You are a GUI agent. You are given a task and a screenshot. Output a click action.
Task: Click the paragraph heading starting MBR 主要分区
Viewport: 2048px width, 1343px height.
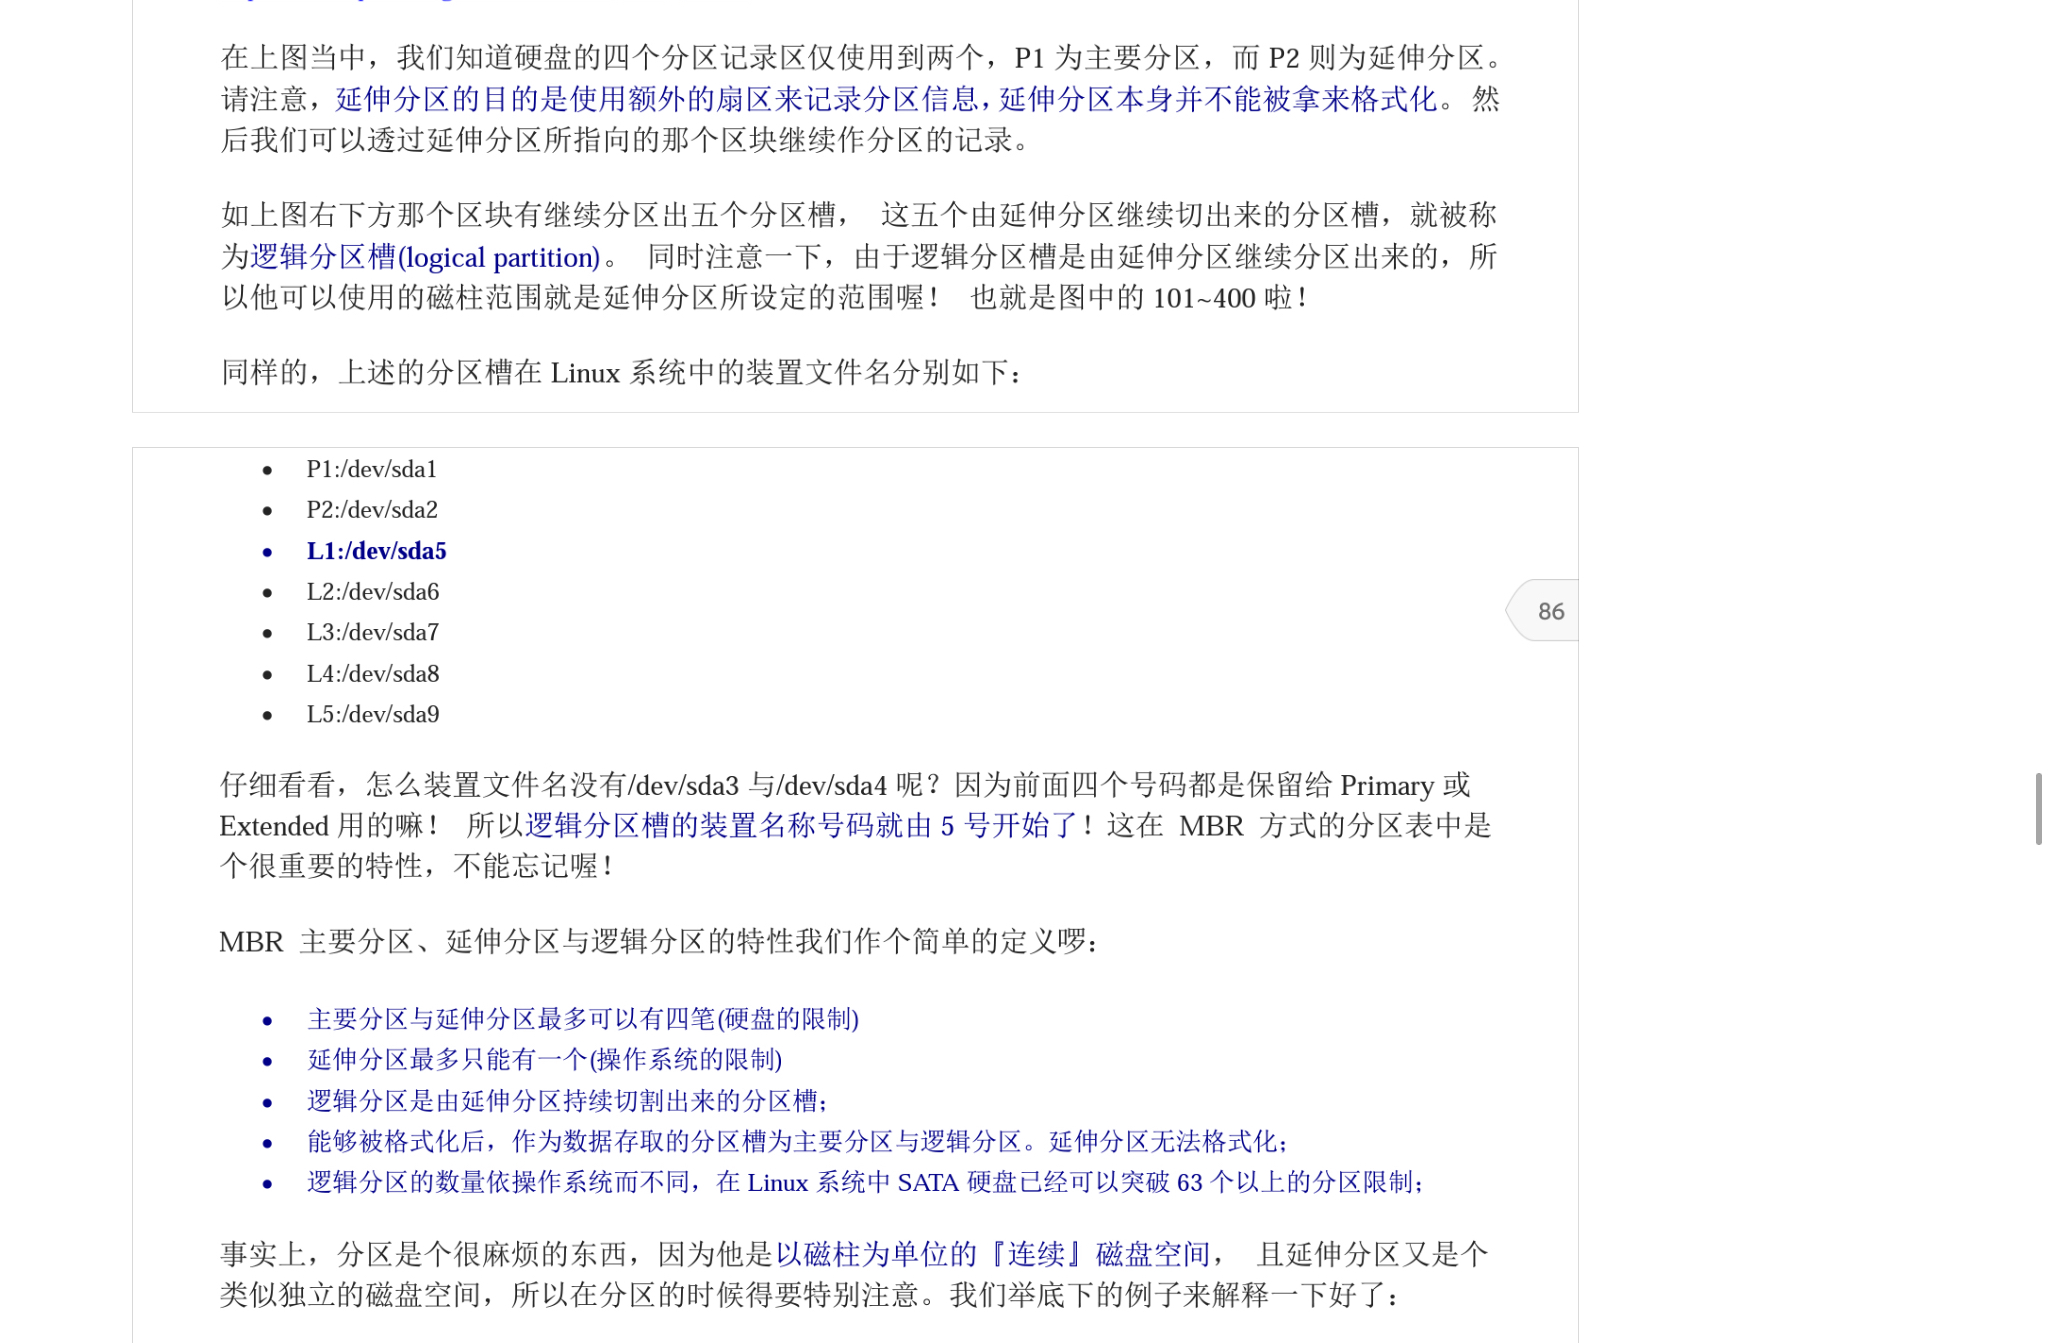(658, 942)
